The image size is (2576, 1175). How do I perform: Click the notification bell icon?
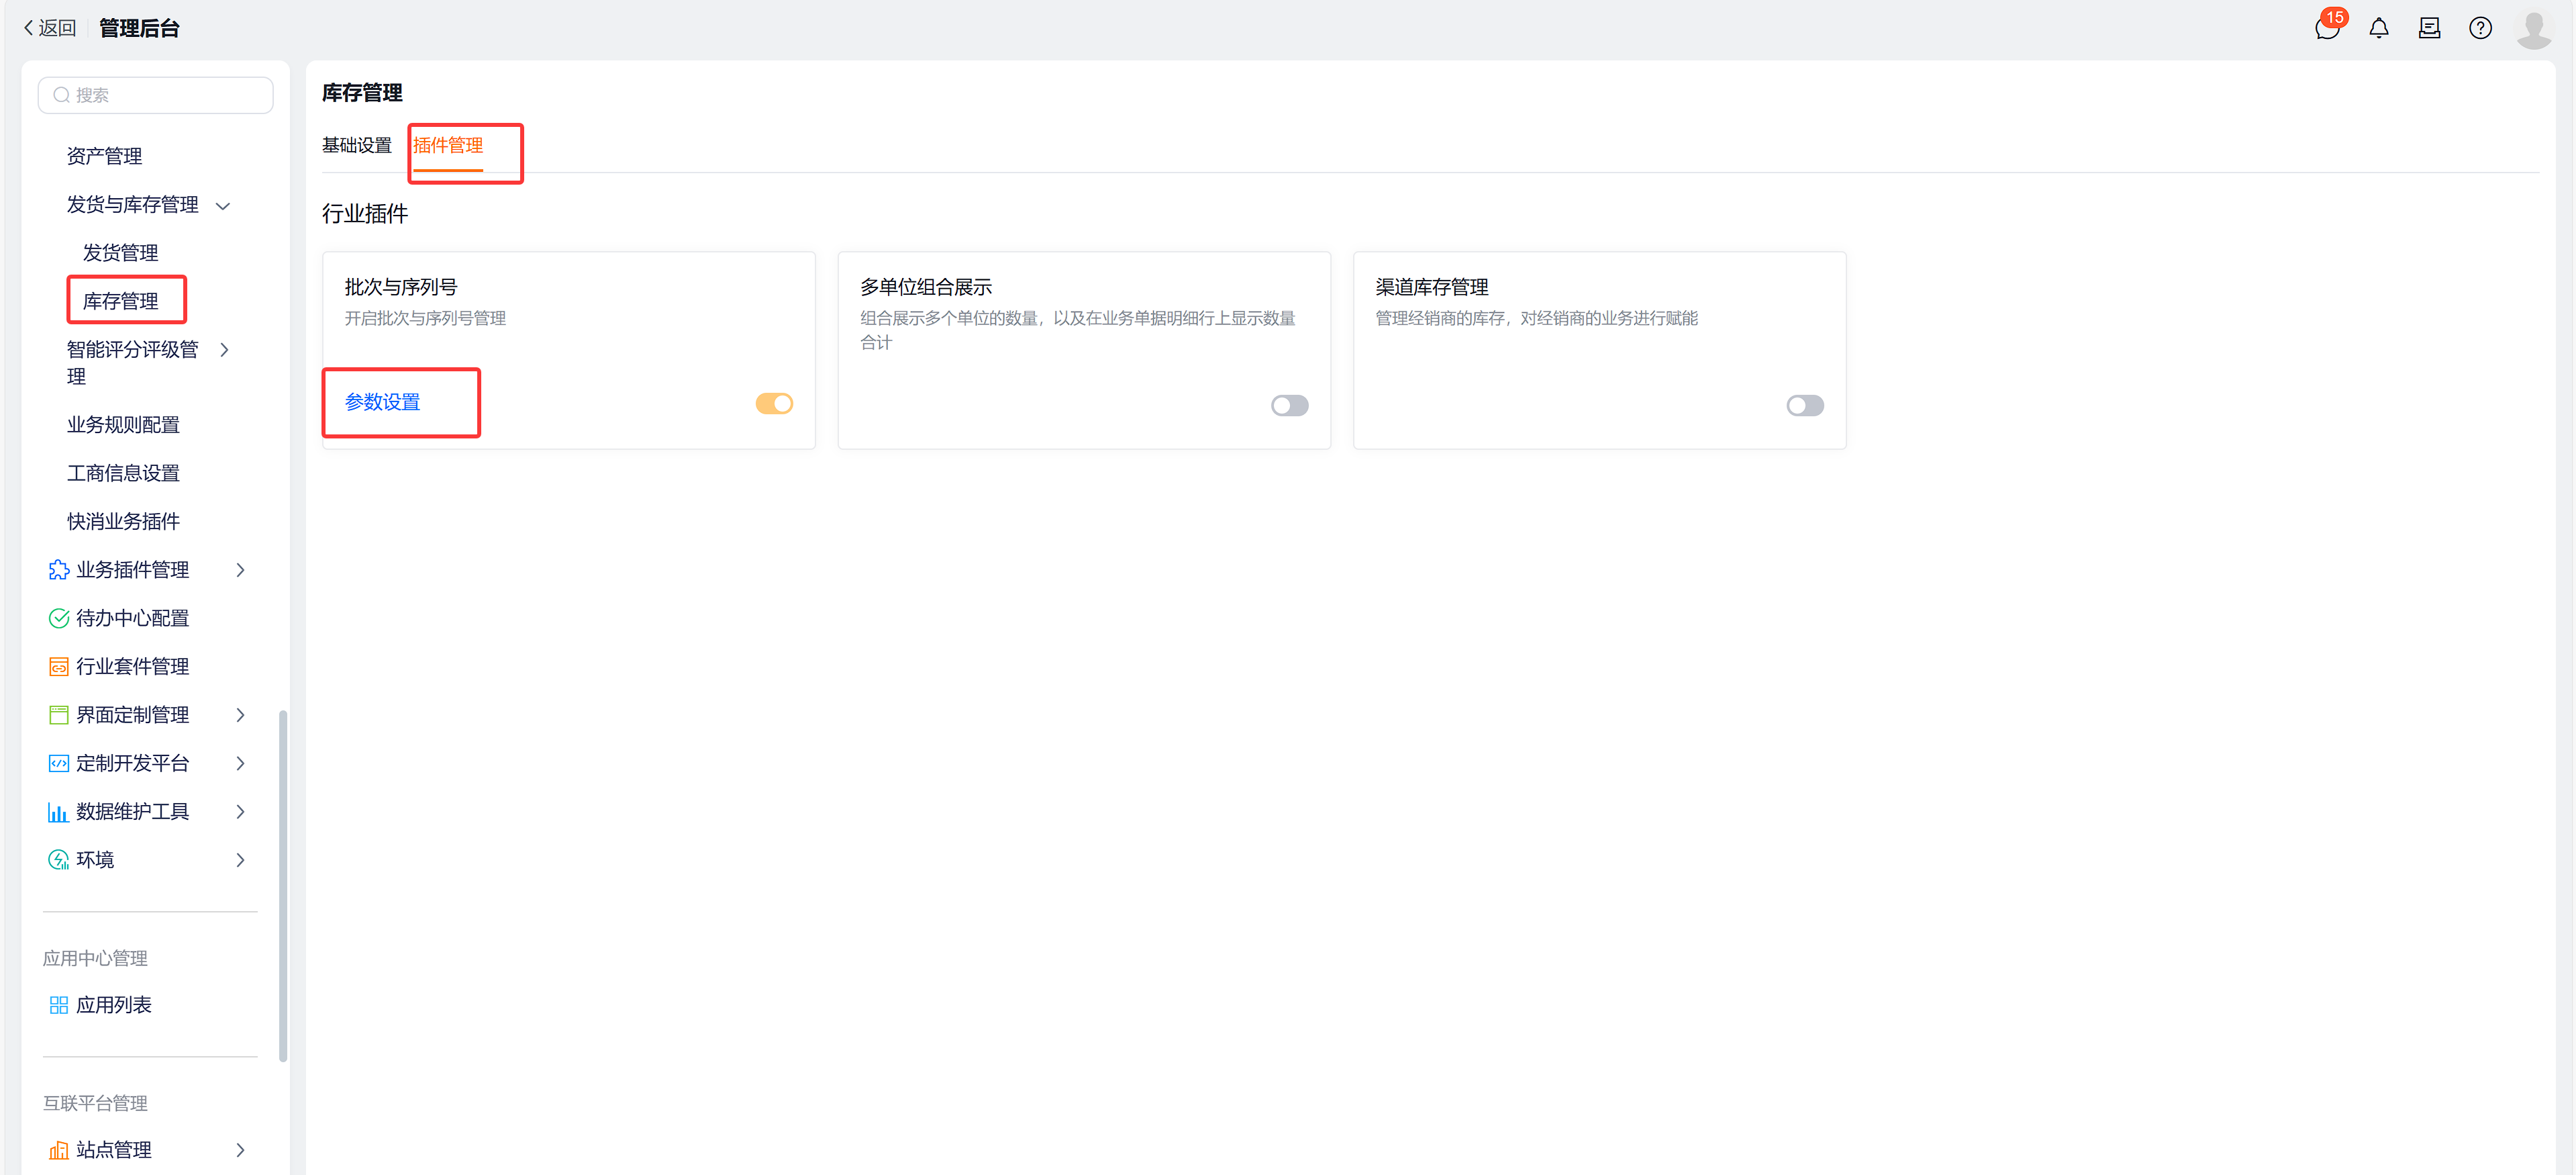(x=2379, y=28)
